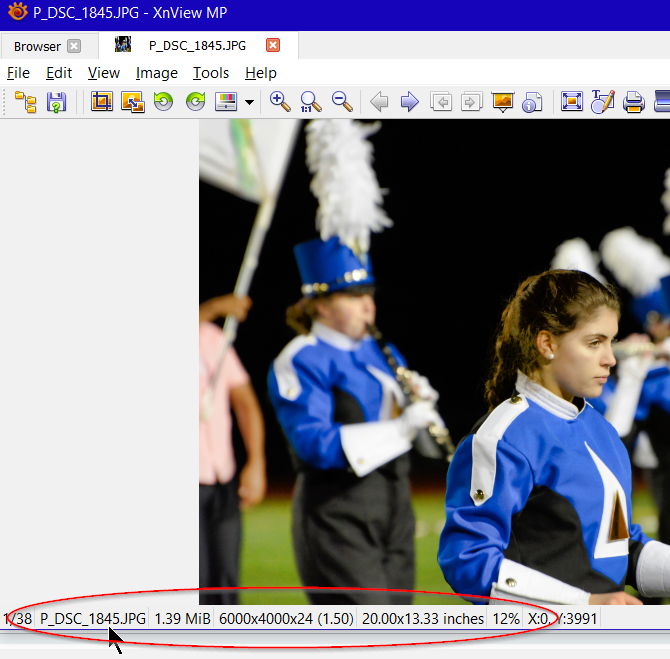This screenshot has height=659, width=670.
Task: Open the Tools menu
Action: [x=211, y=73]
